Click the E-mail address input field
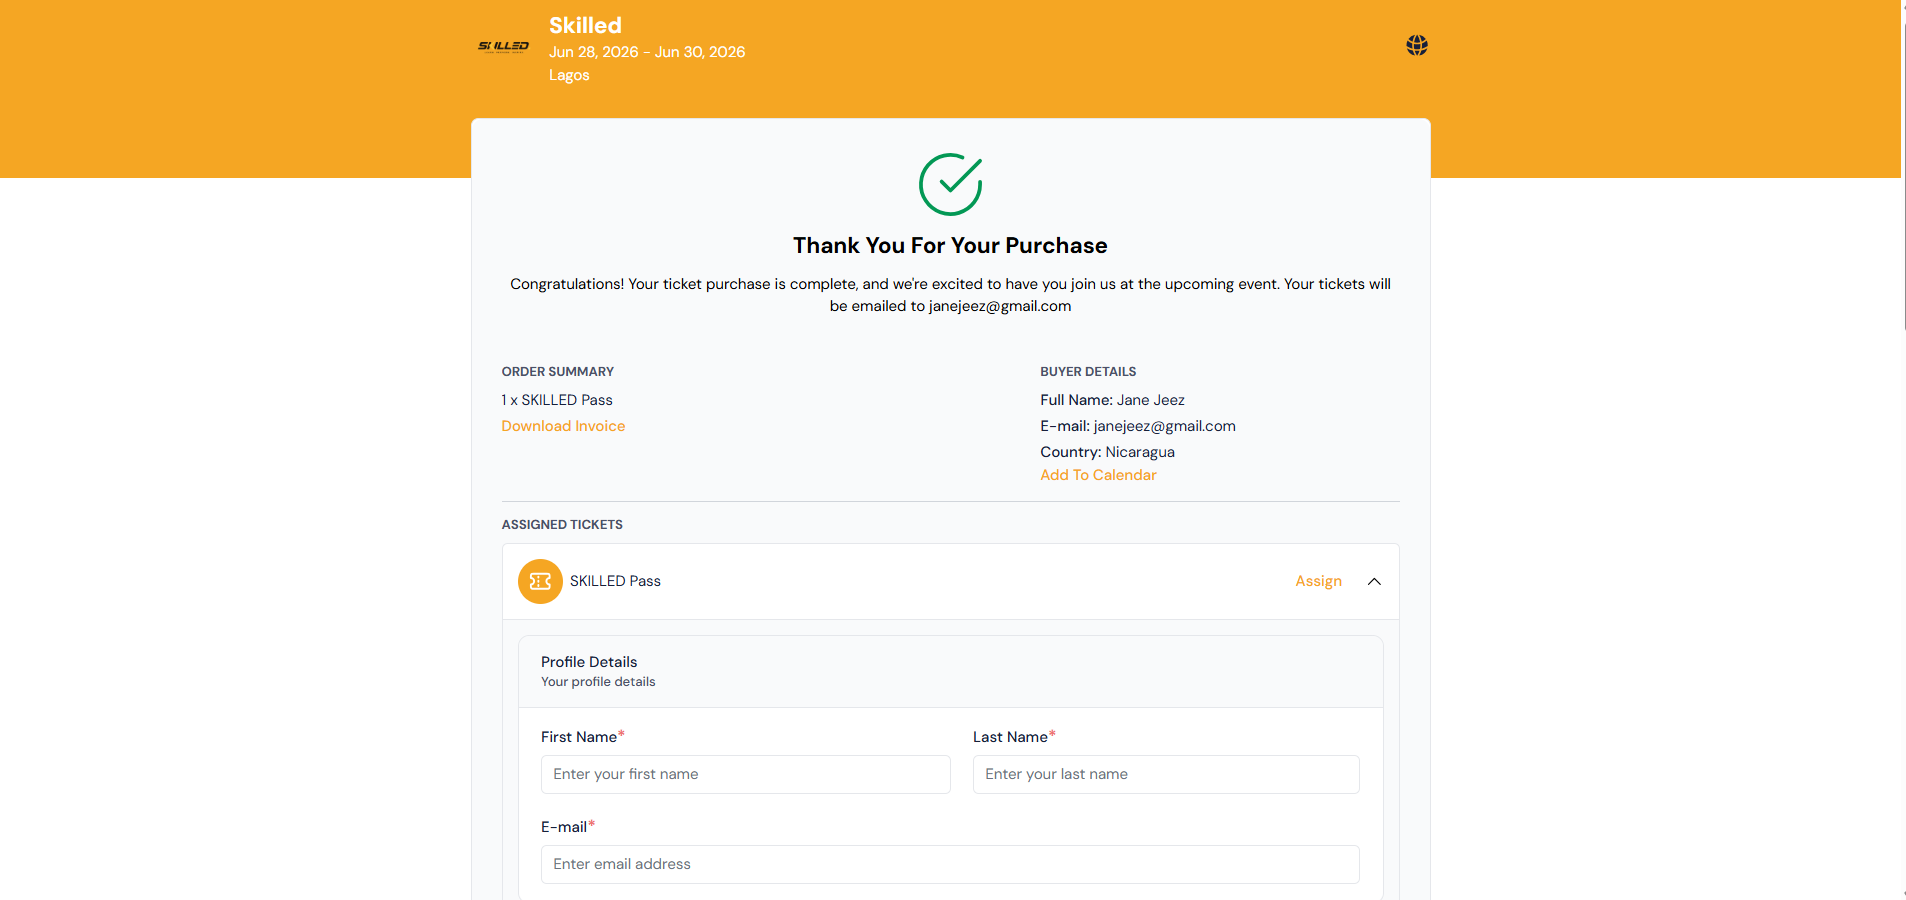The image size is (1906, 900). pyautogui.click(x=950, y=864)
